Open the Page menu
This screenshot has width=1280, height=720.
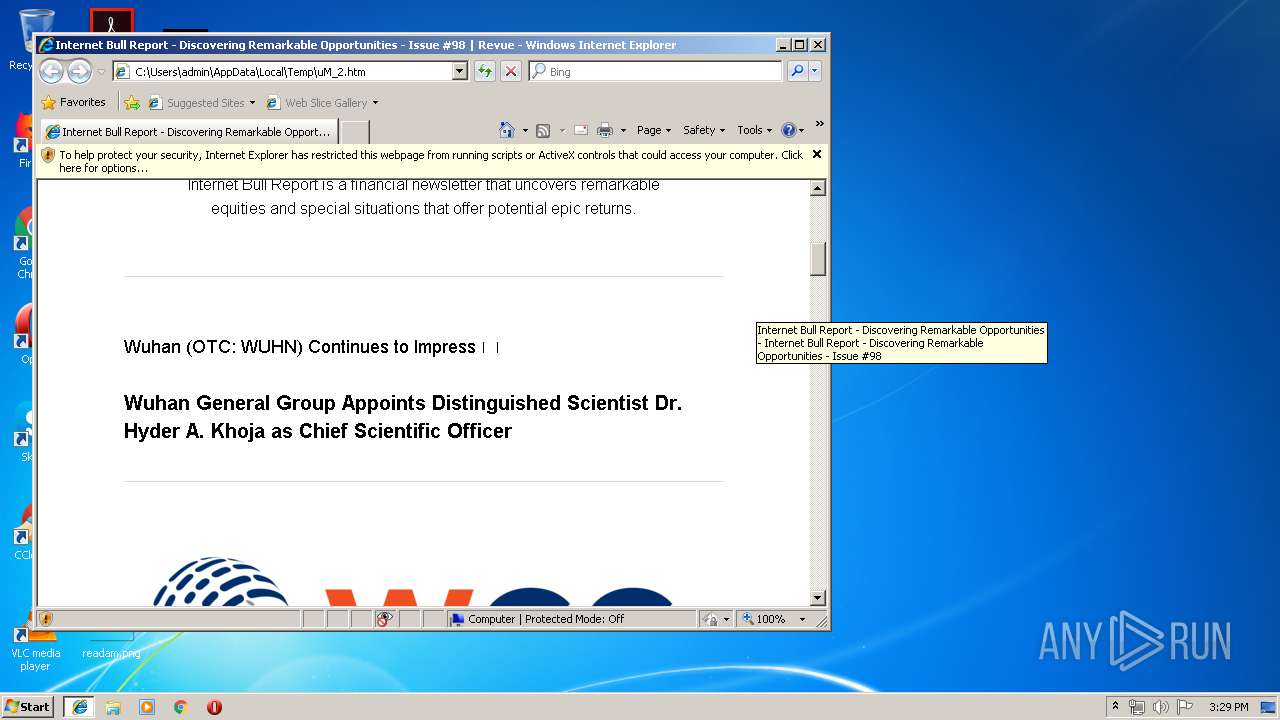(x=653, y=130)
